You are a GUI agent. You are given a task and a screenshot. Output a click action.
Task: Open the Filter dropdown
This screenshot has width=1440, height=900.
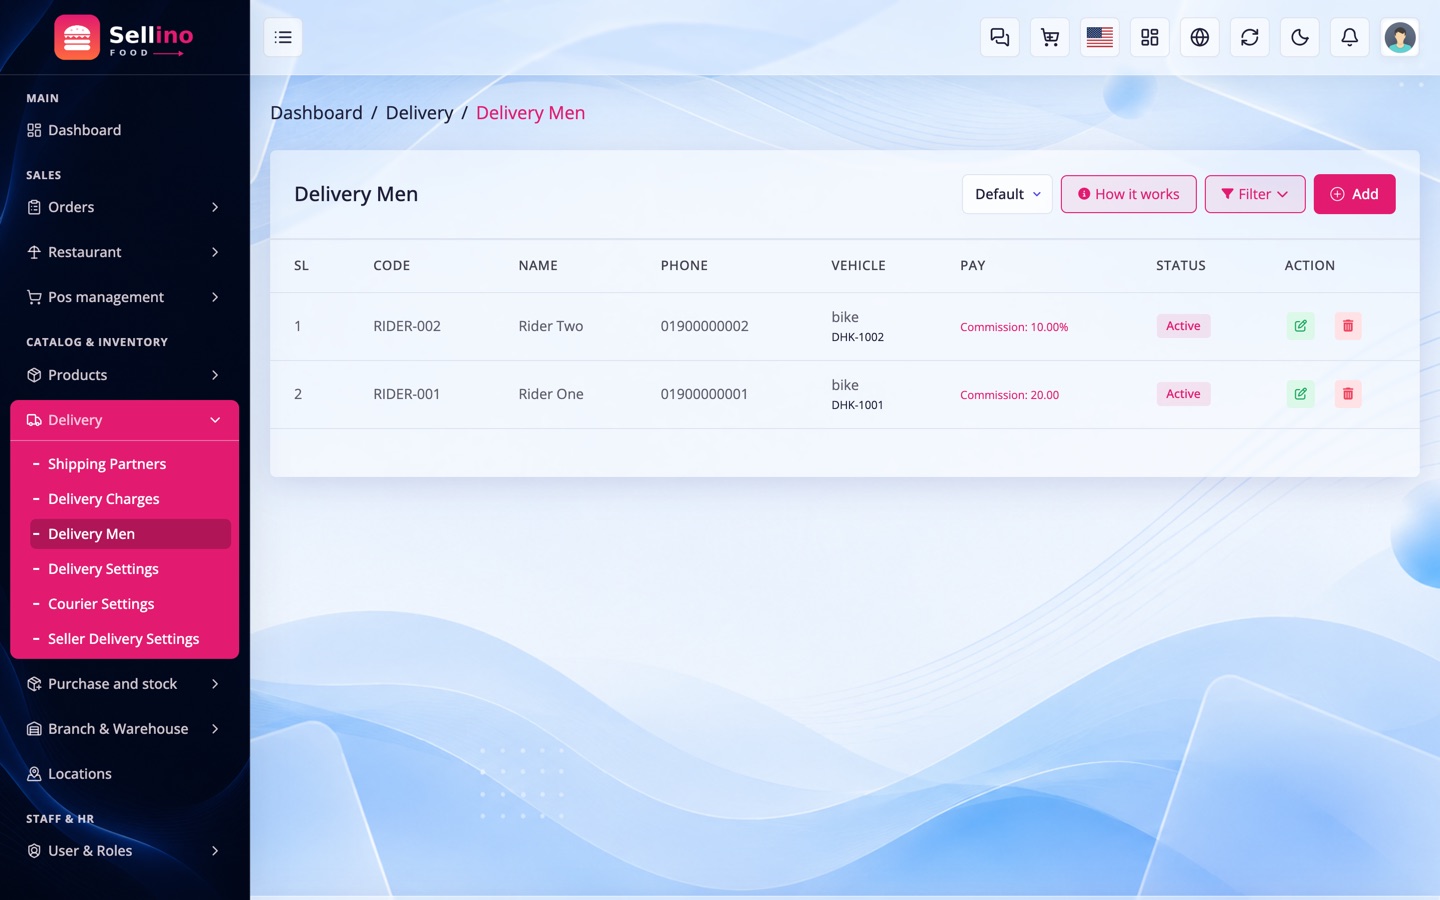(x=1255, y=194)
